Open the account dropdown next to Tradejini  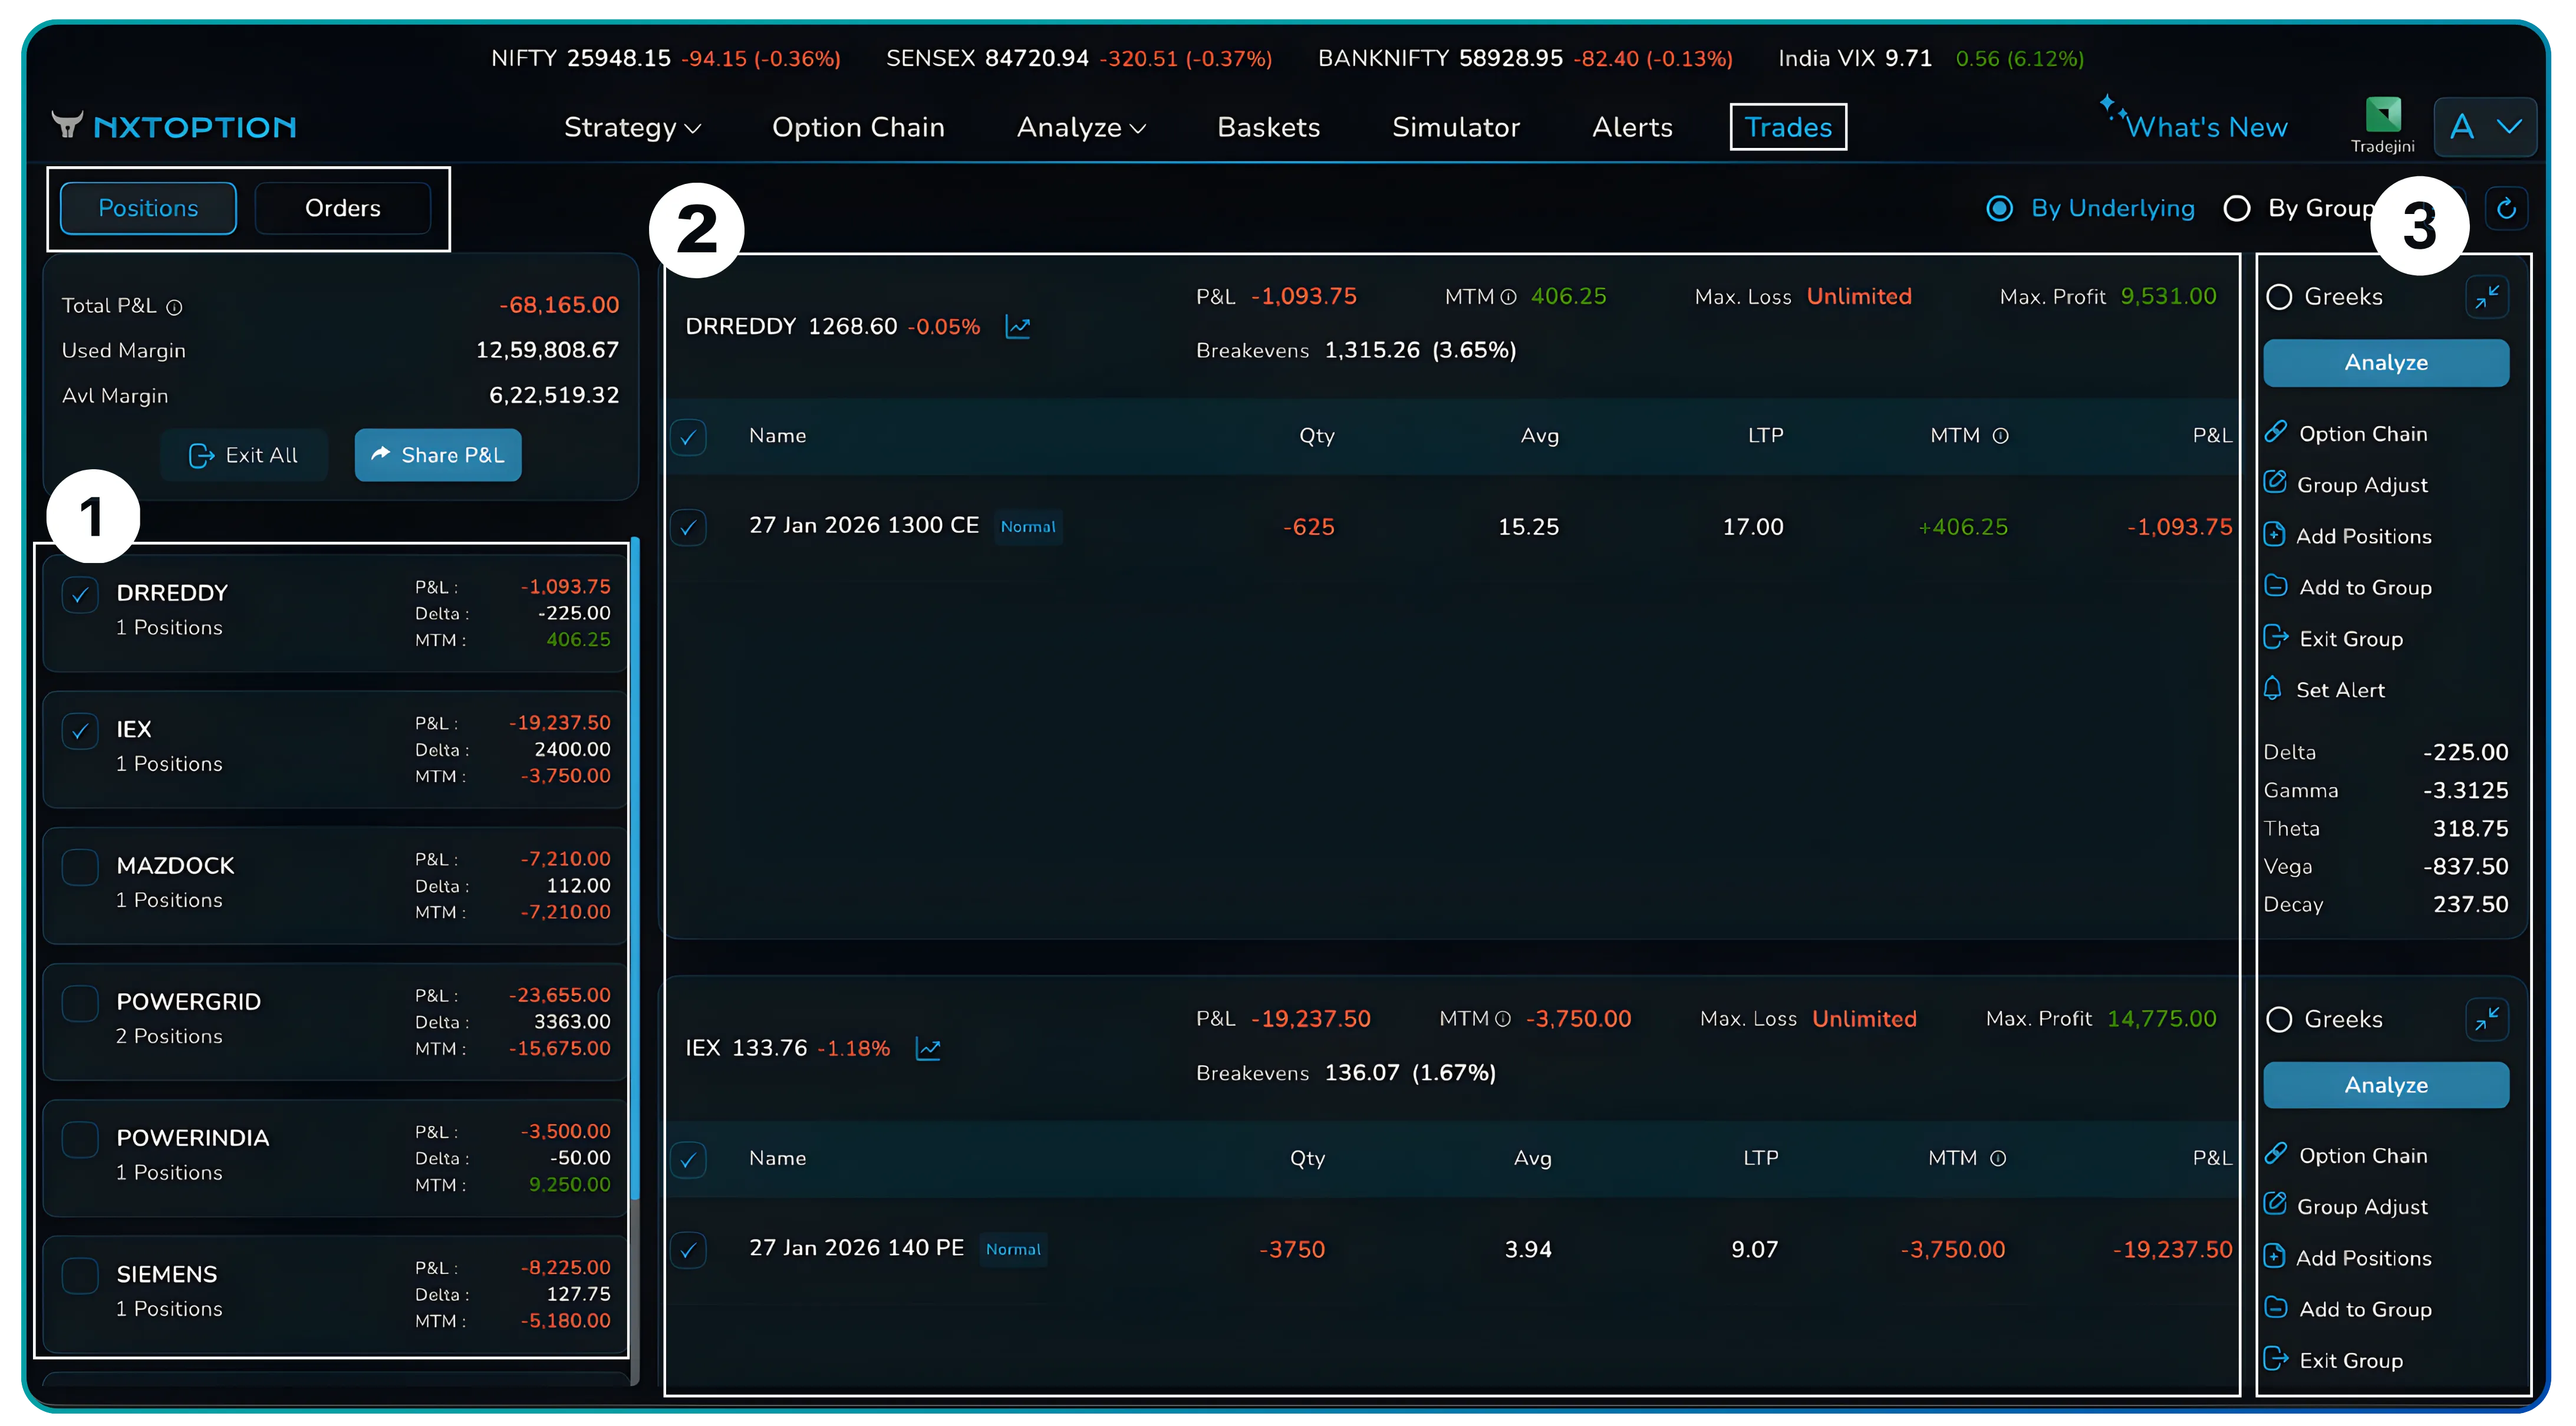coord(2485,126)
